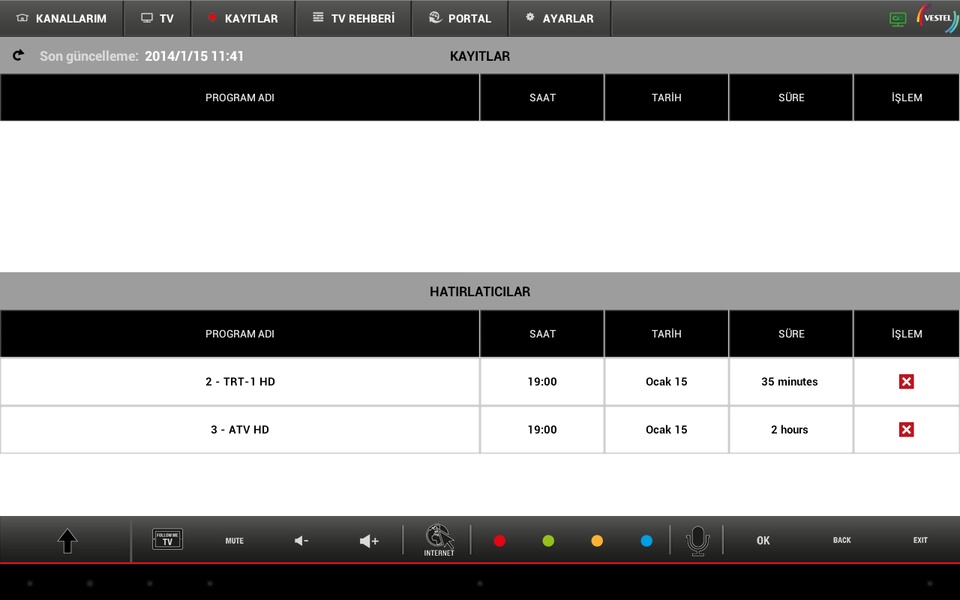The image size is (960, 600).
Task: Open the KANALLARIM tab
Action: (x=61, y=18)
